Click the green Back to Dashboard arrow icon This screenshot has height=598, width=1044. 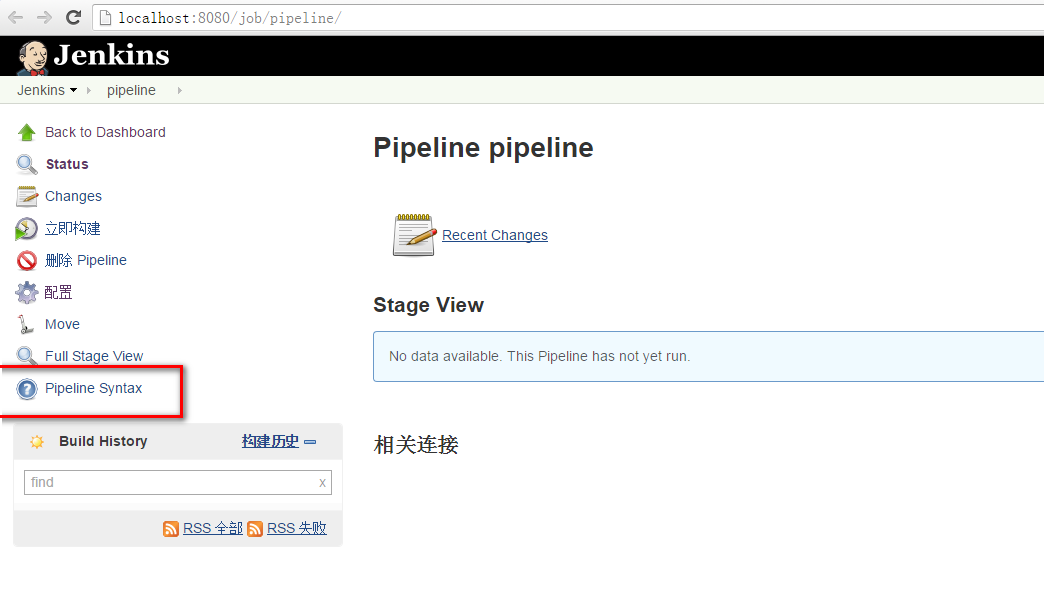[27, 133]
